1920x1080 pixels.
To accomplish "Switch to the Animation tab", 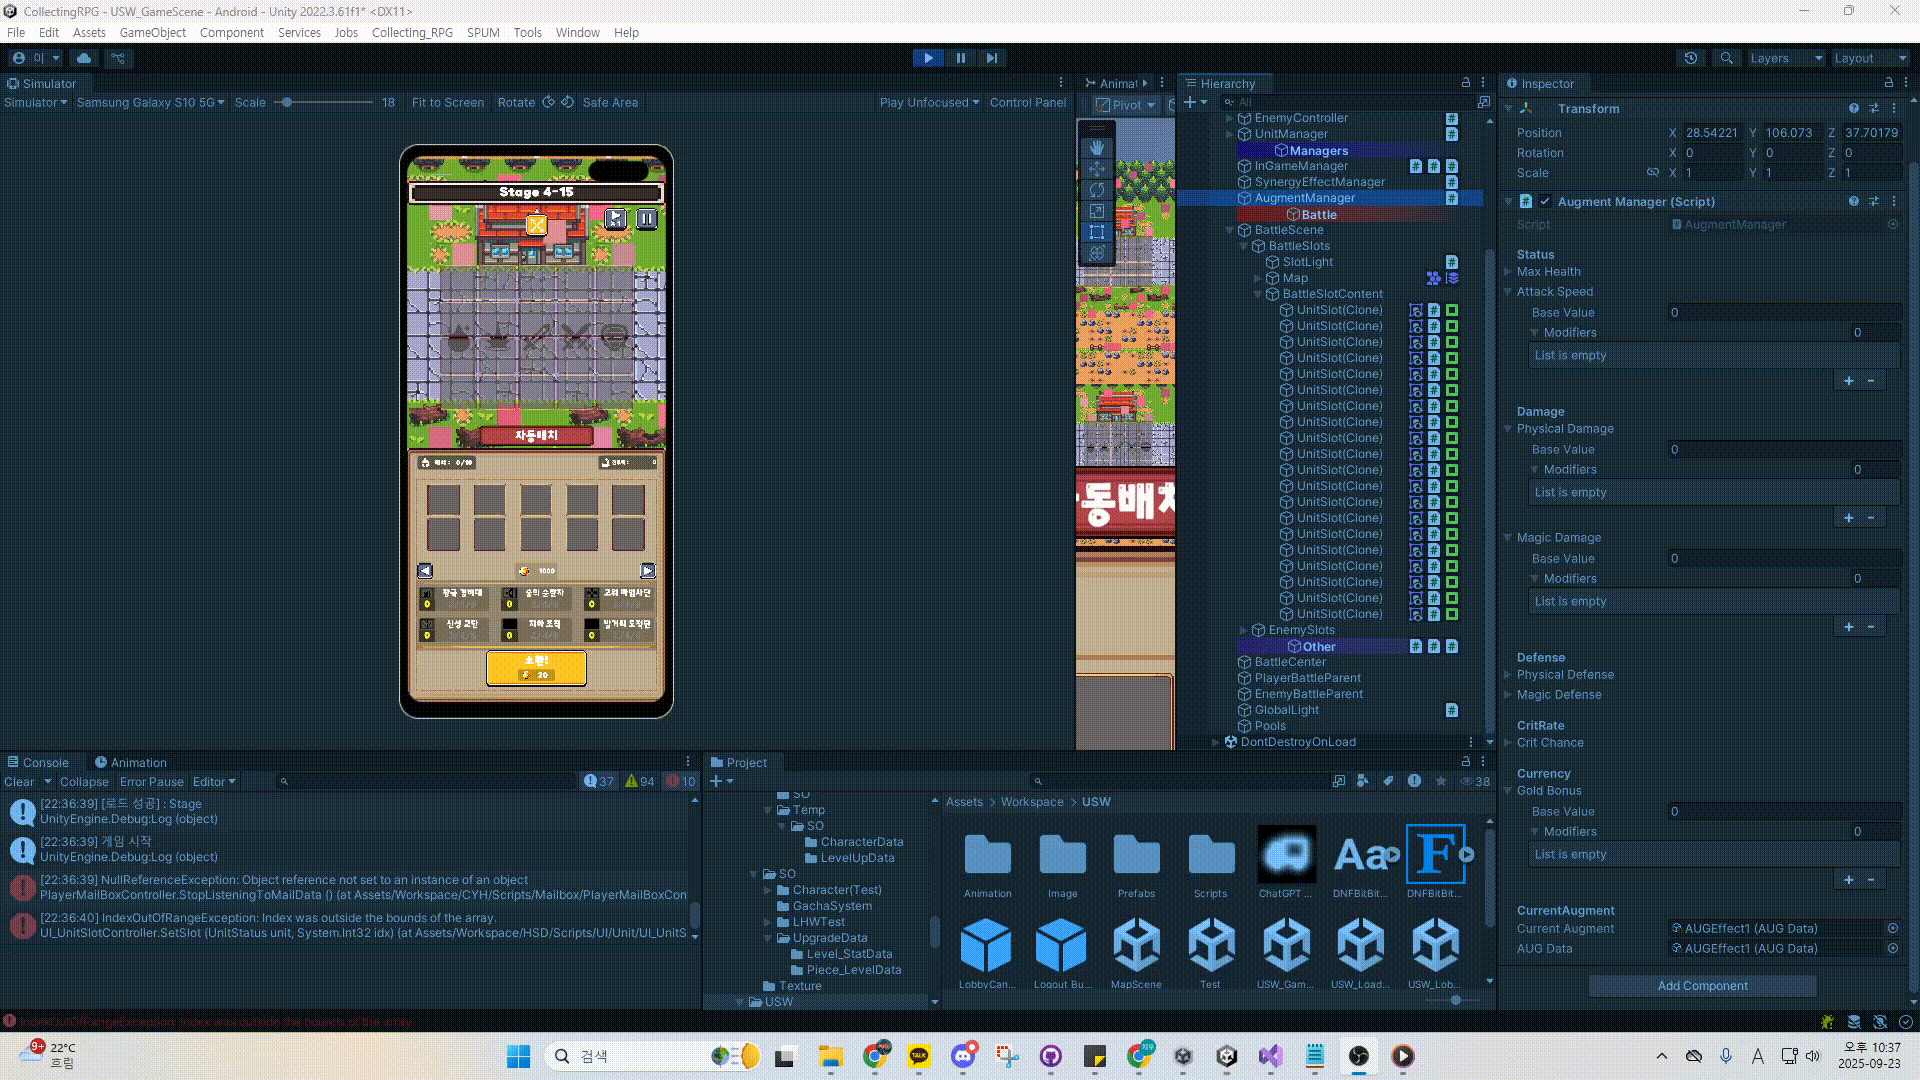I will pyautogui.click(x=130, y=762).
